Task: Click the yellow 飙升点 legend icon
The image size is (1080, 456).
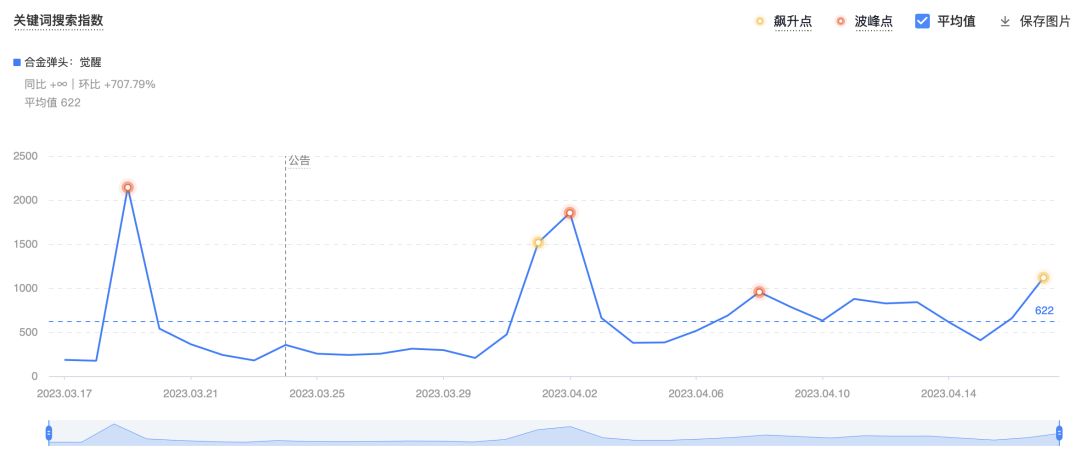Action: [760, 21]
